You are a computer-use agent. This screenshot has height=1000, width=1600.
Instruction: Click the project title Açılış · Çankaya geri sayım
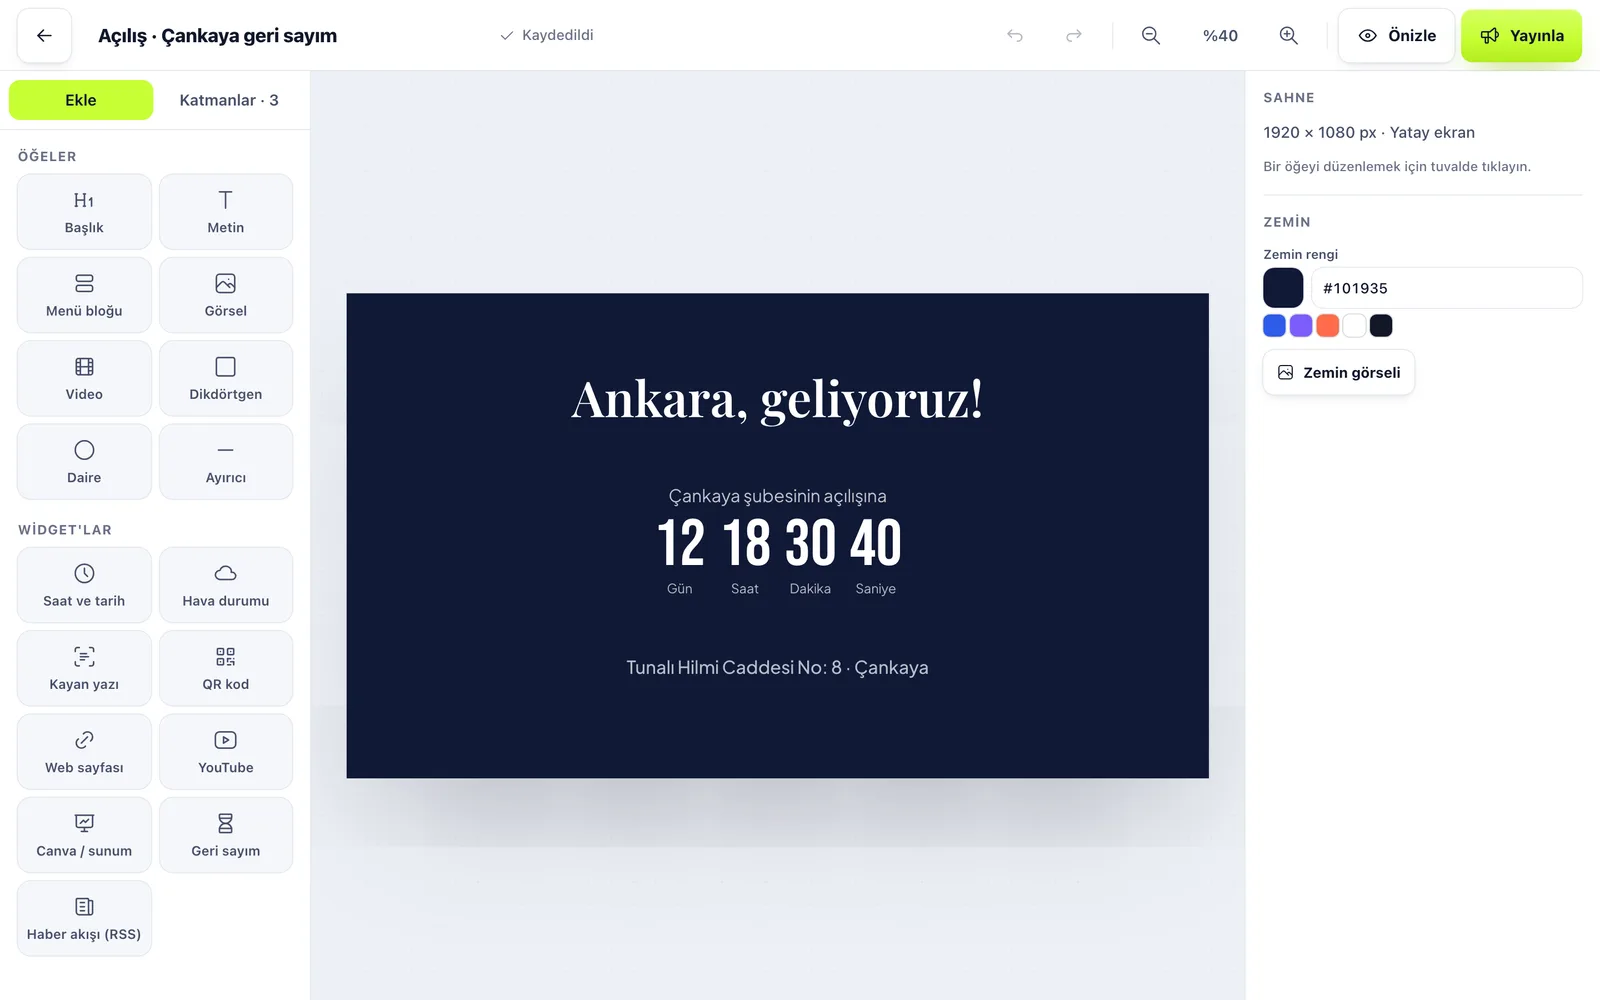(x=217, y=36)
